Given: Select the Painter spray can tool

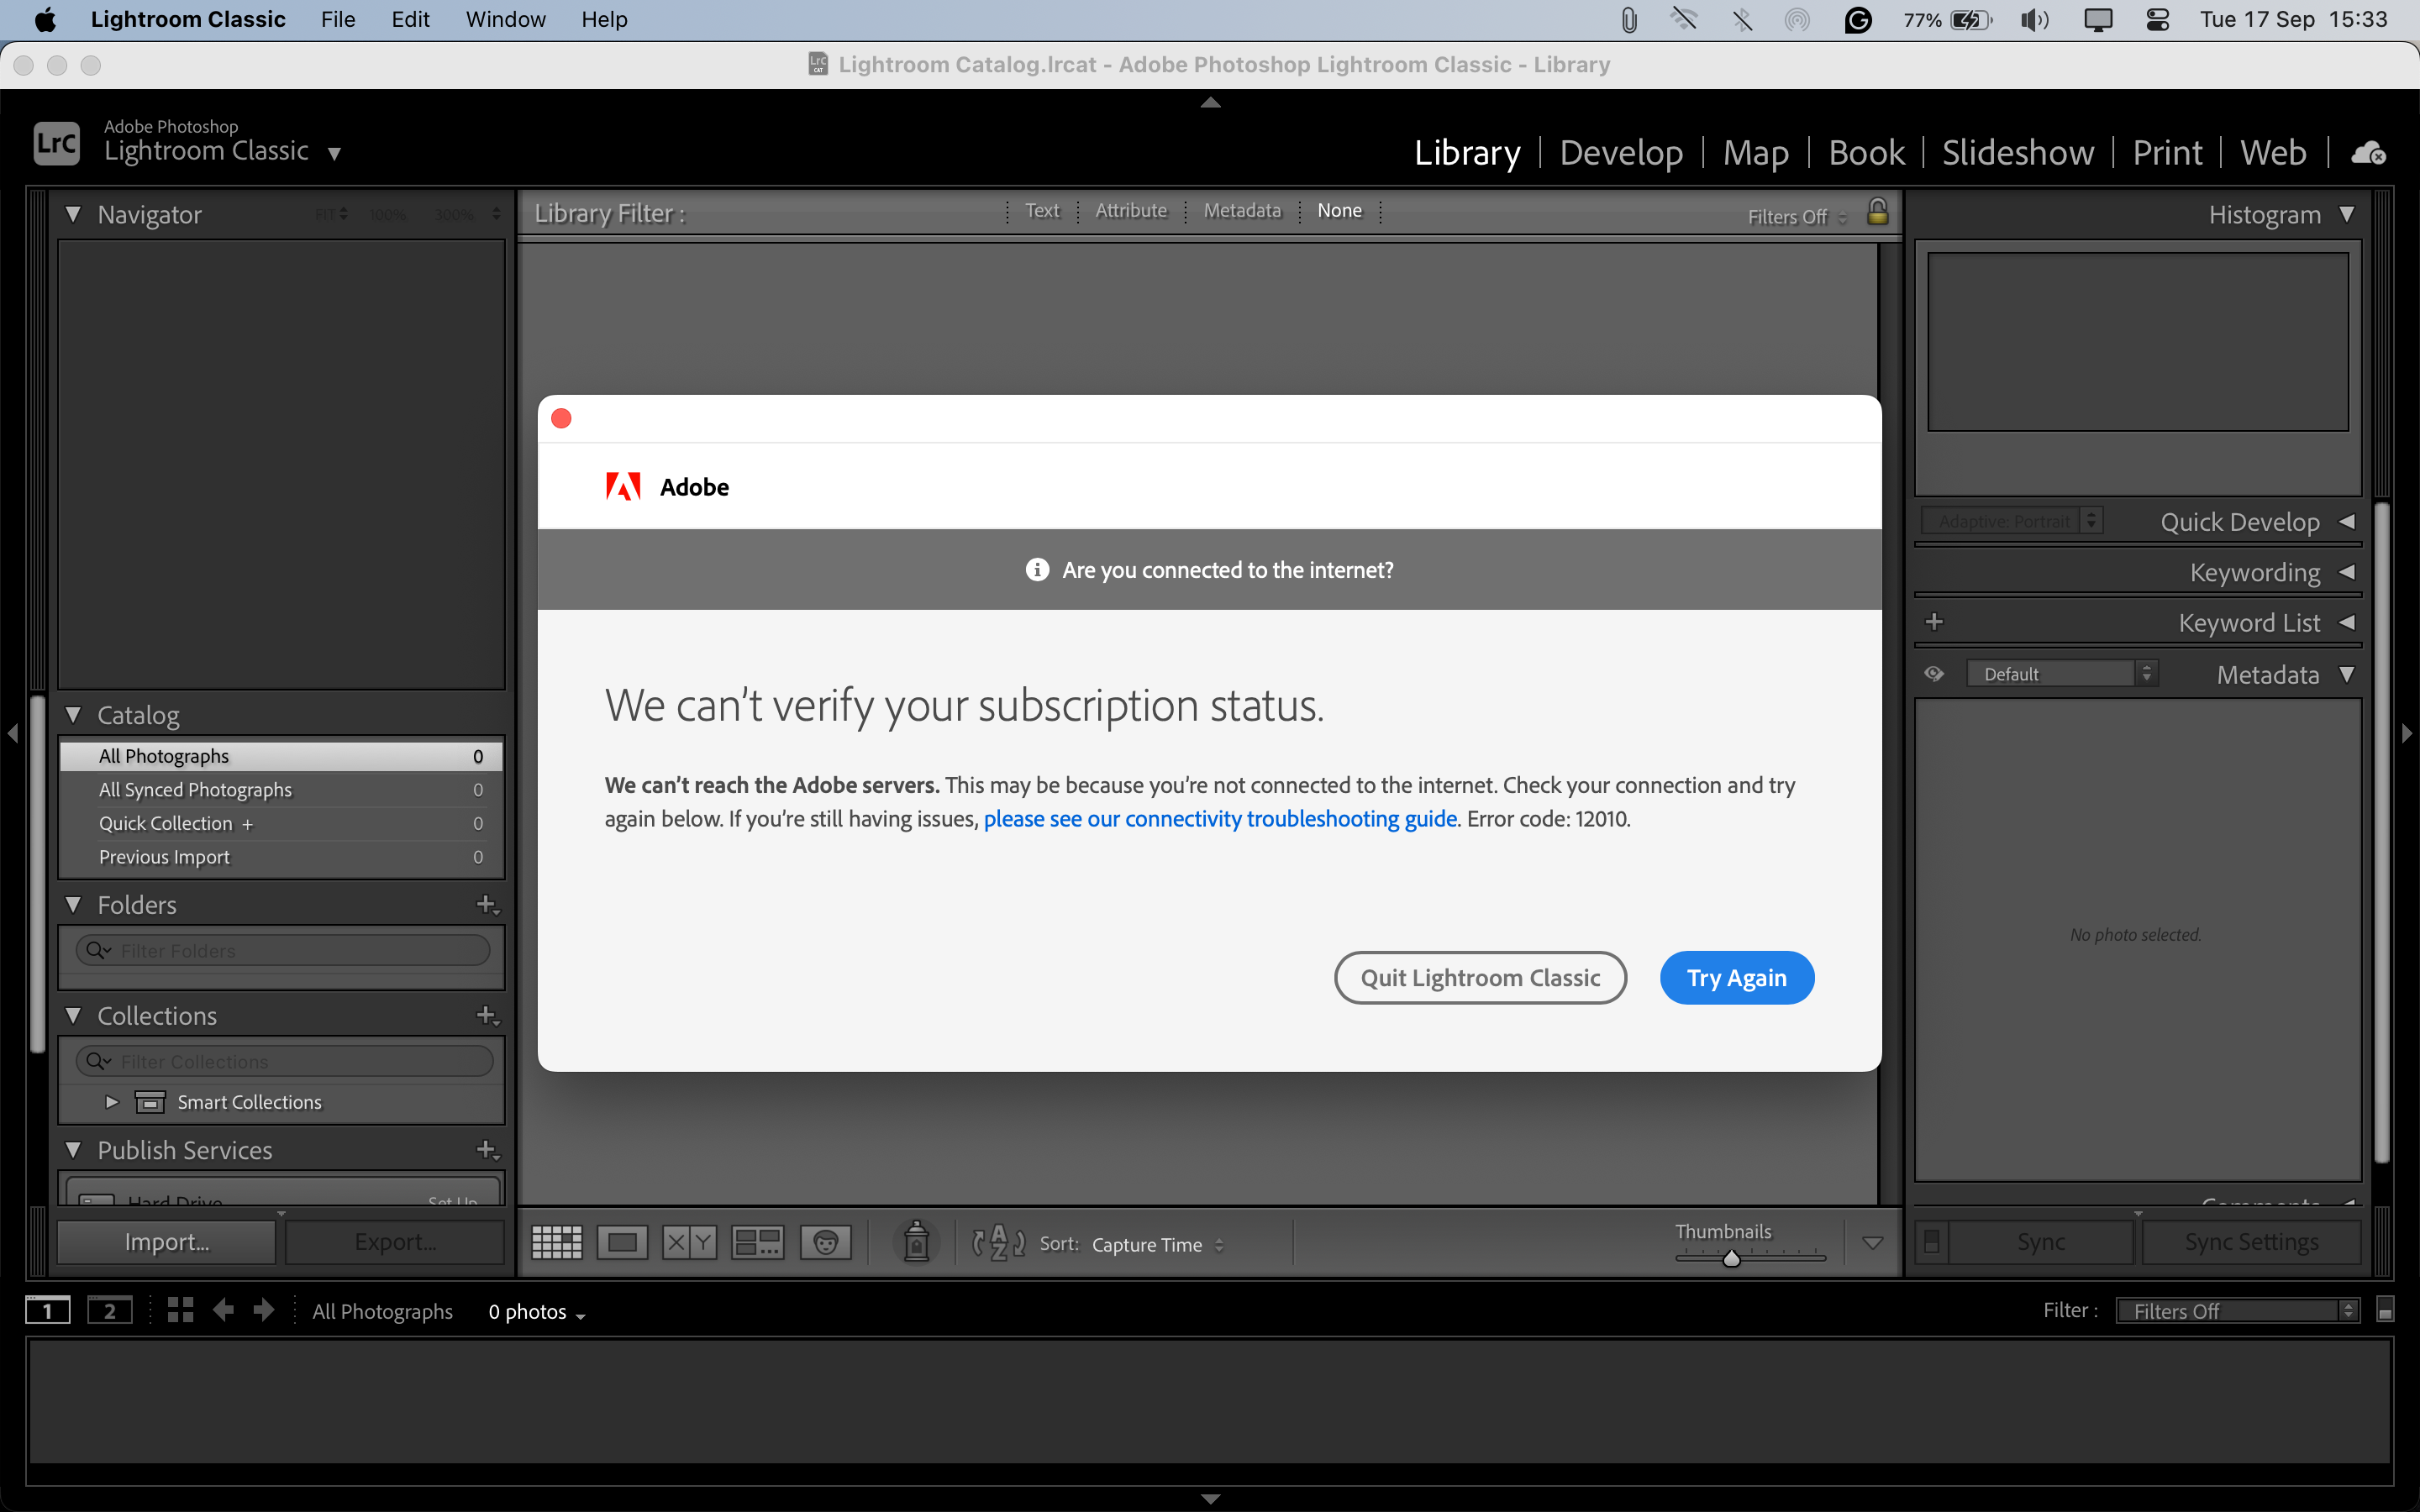Looking at the screenshot, I should pos(916,1242).
